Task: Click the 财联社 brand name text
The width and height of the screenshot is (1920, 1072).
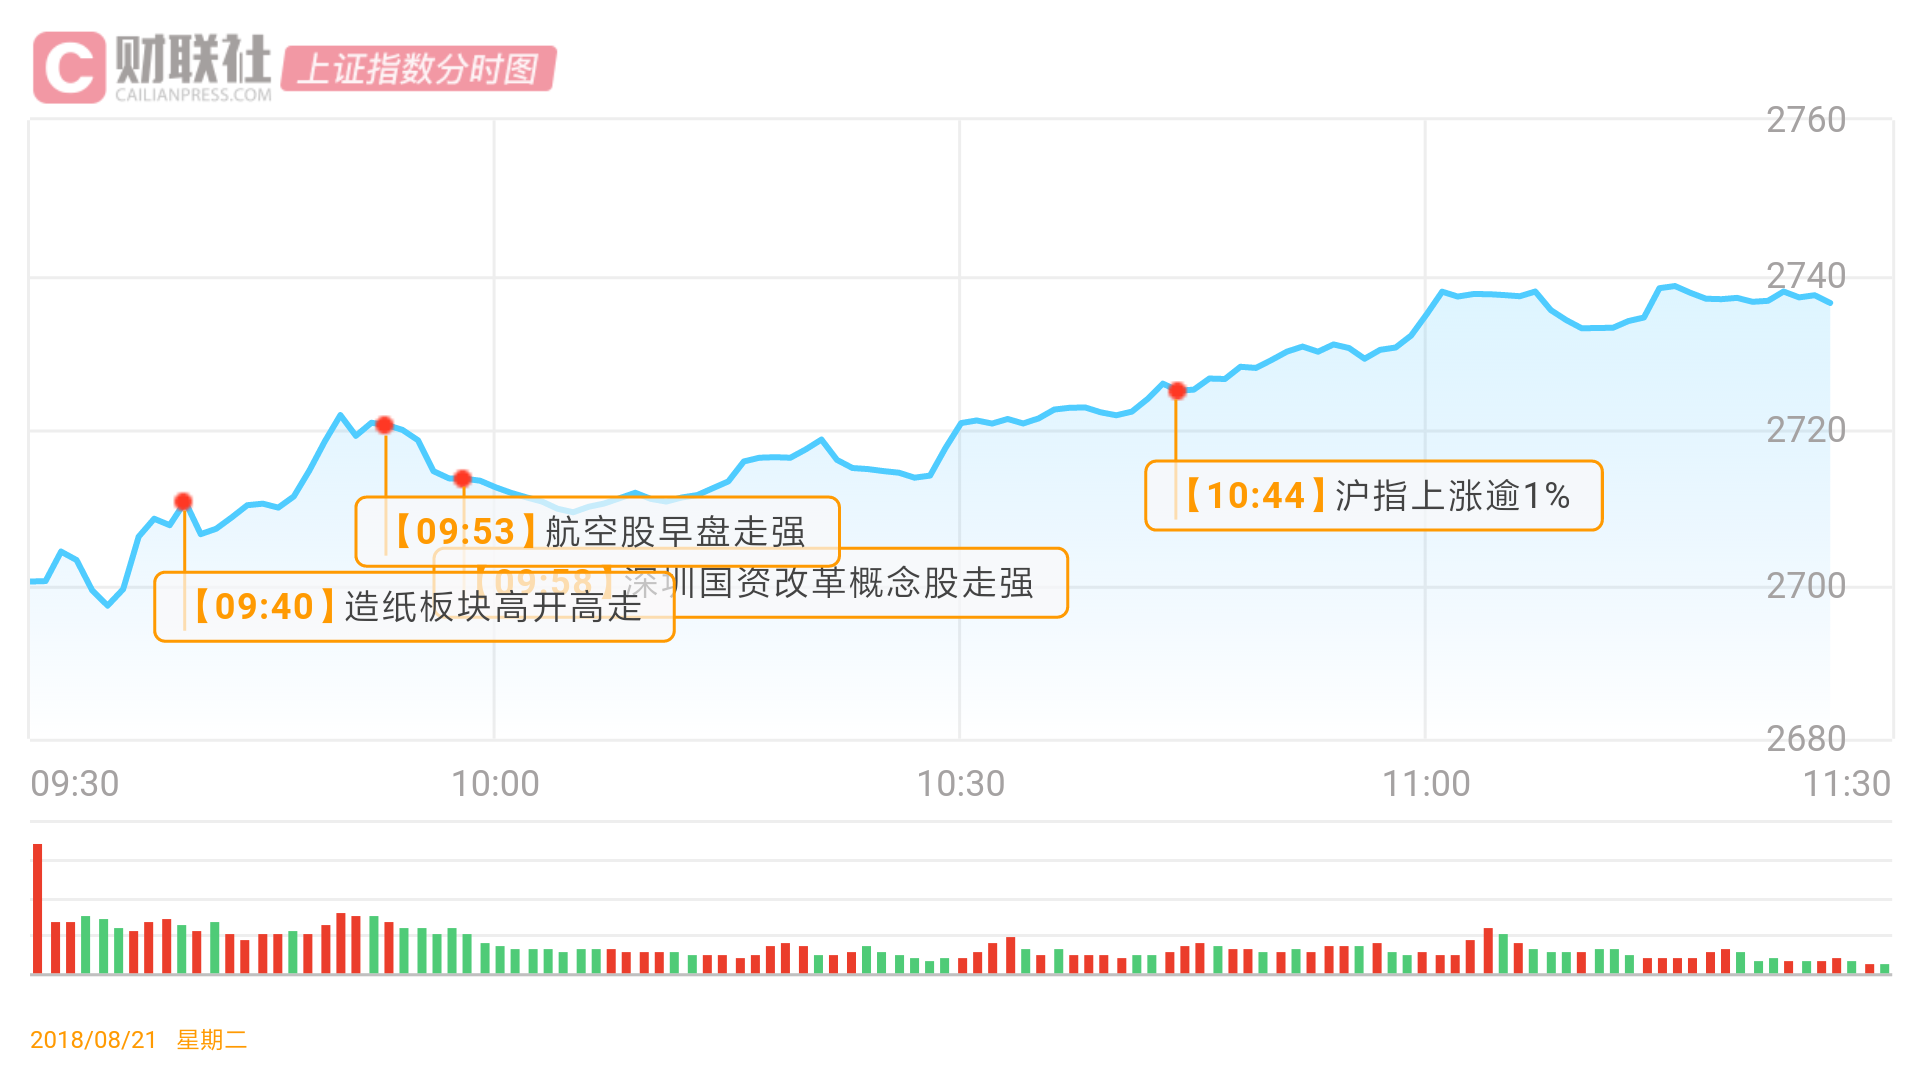Action: 192,60
